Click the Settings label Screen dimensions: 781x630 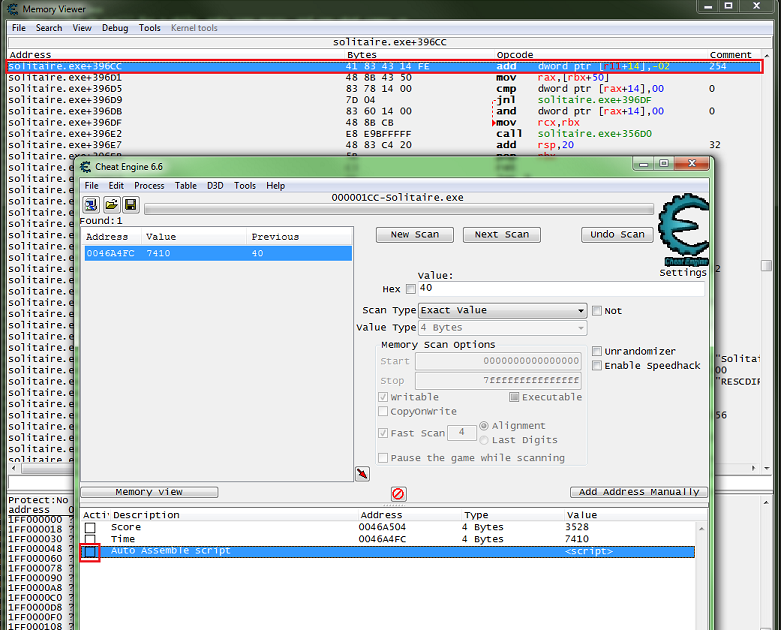point(683,272)
